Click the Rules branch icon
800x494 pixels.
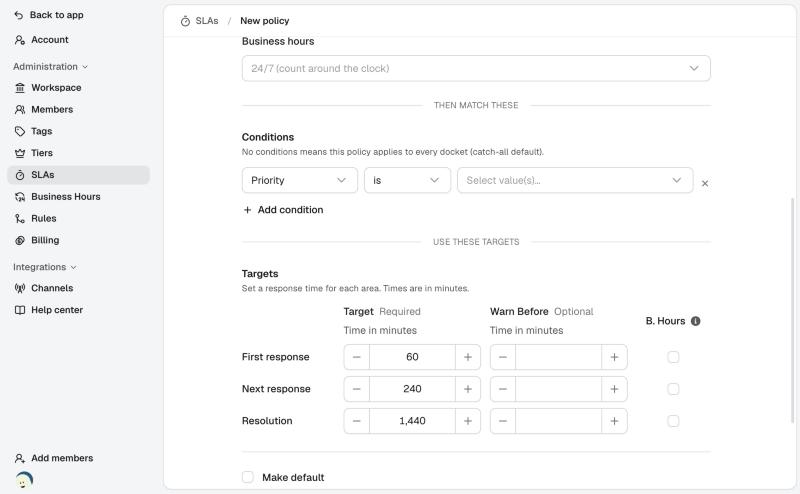(20, 218)
